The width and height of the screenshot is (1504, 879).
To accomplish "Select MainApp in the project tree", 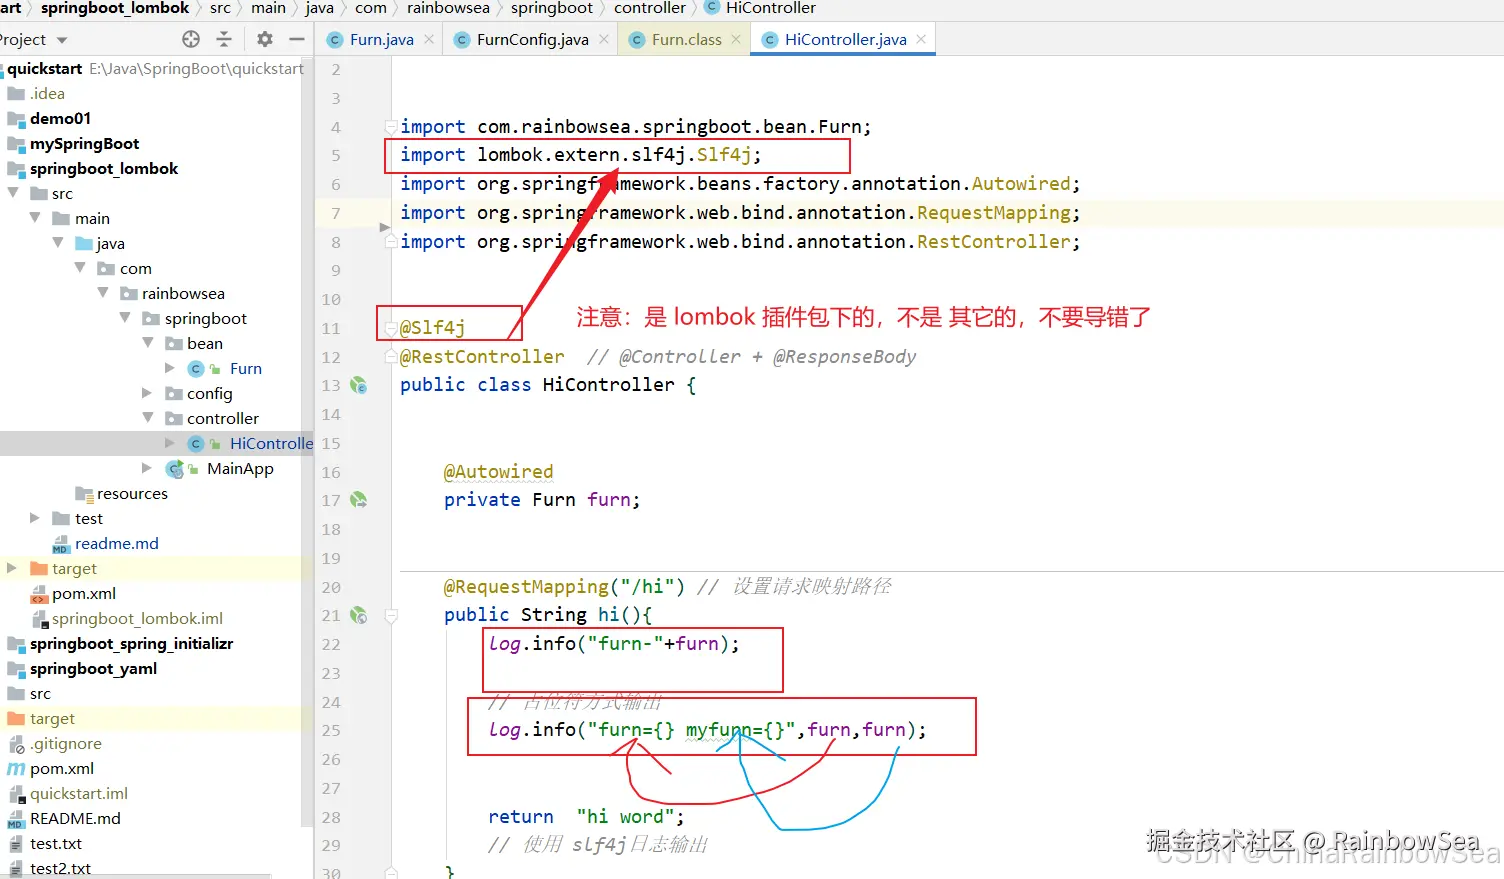I will (240, 468).
